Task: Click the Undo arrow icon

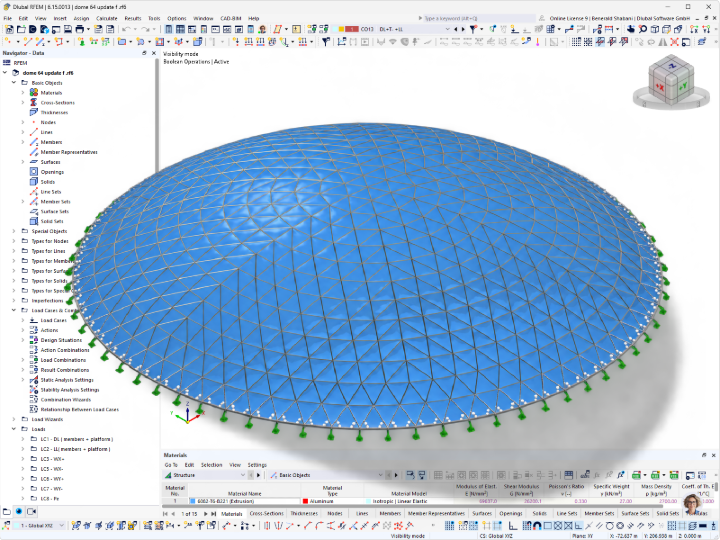Action: pyautogui.click(x=125, y=29)
